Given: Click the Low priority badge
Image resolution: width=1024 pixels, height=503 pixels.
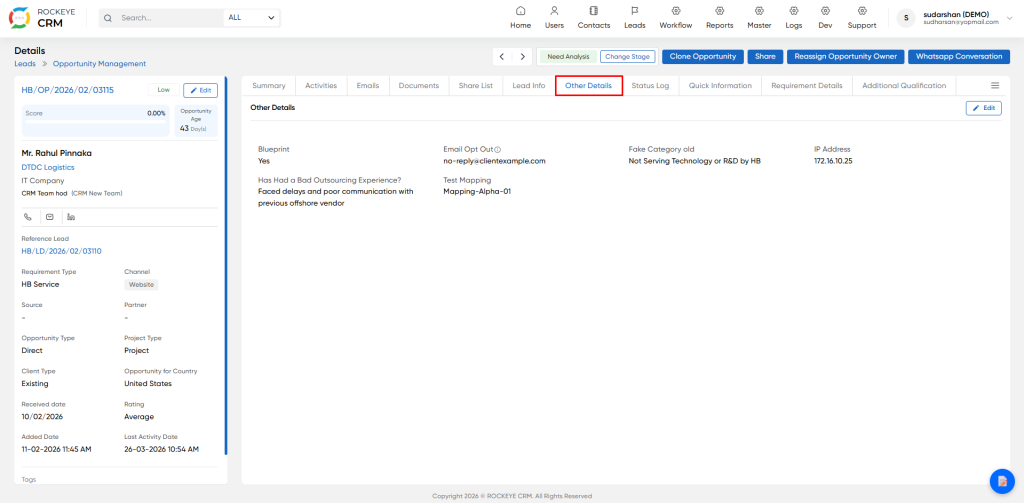Looking at the screenshot, I should click(x=164, y=90).
